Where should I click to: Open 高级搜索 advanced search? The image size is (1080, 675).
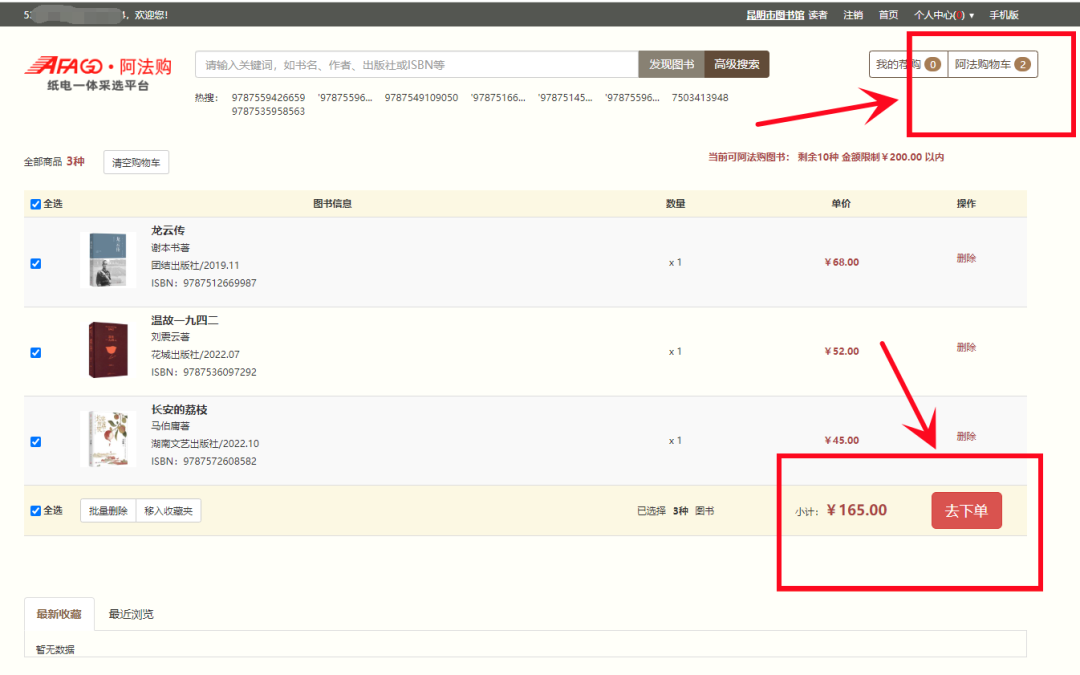click(737, 65)
